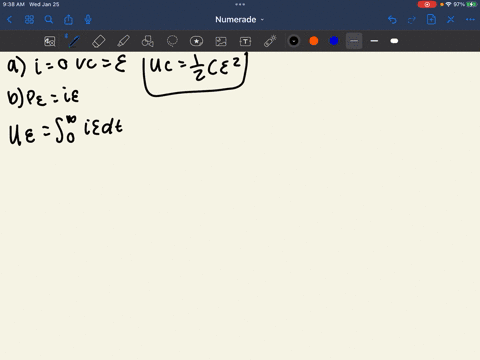Go back with the left chevron
The image size is (480, 360).
pyautogui.click(x=9, y=20)
